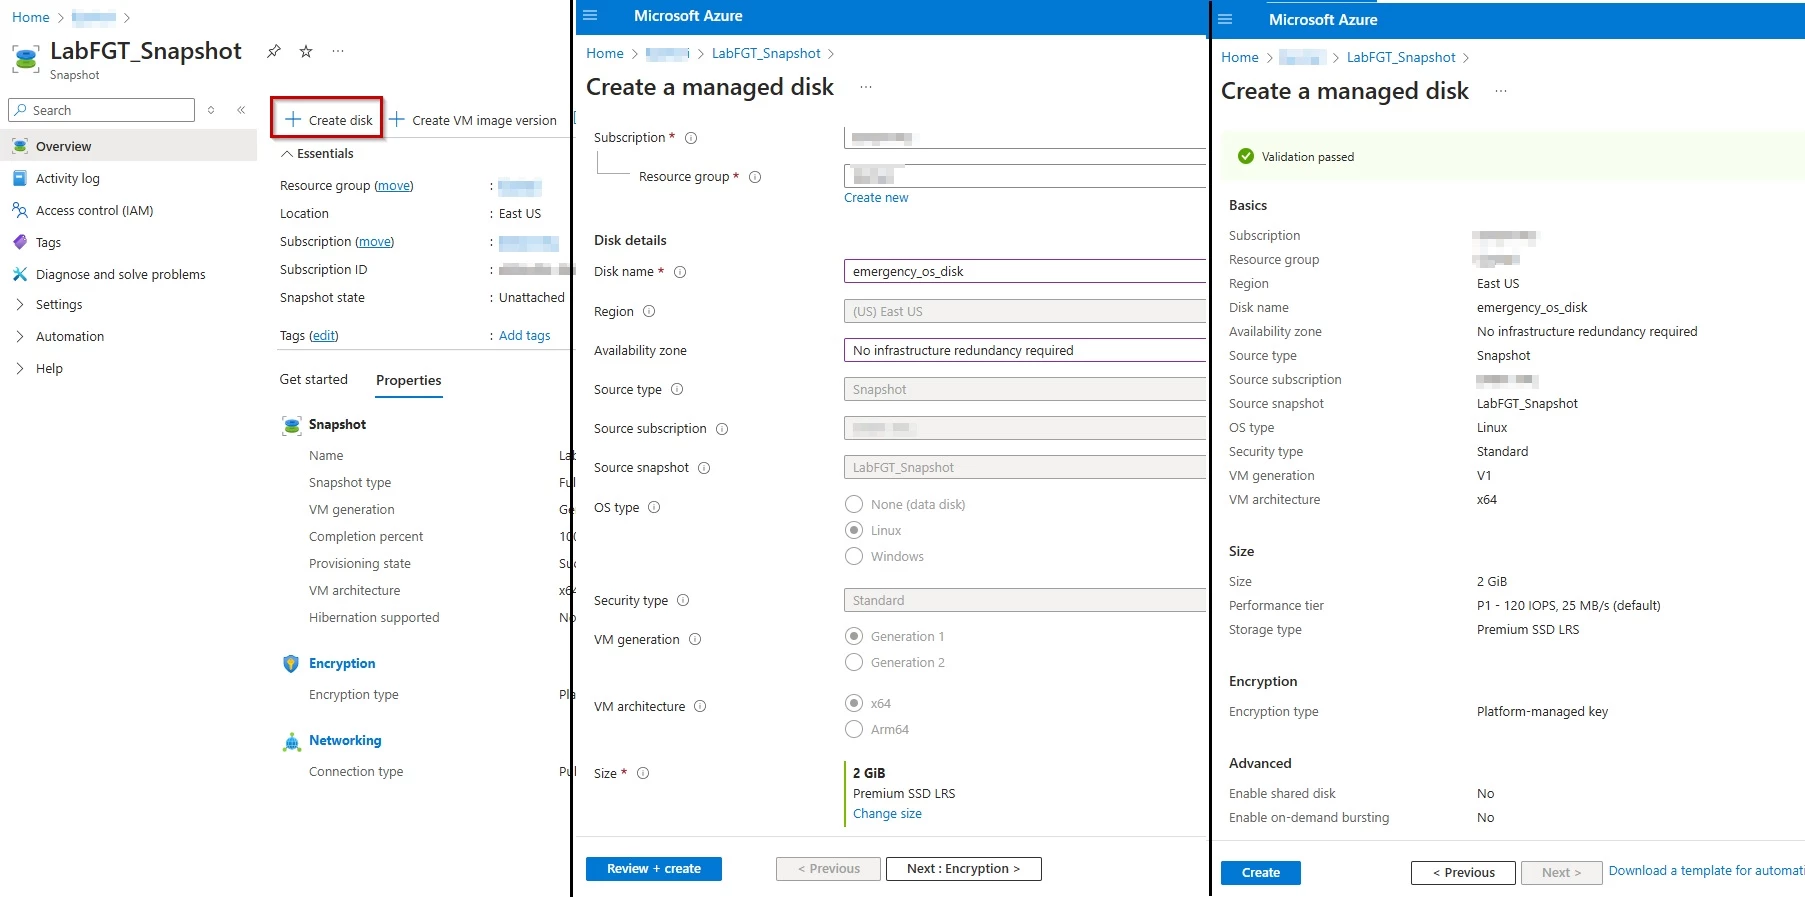Open the Subscription dropdown in the Create disk form

tap(1025, 138)
